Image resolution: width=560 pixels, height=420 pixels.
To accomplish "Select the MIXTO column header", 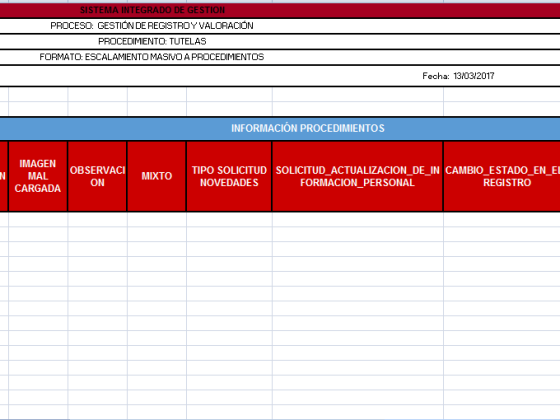I will click(156, 176).
